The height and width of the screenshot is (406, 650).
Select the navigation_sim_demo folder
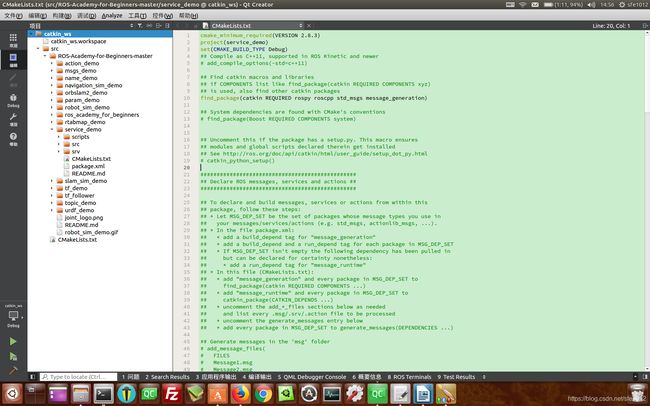[x=93, y=85]
